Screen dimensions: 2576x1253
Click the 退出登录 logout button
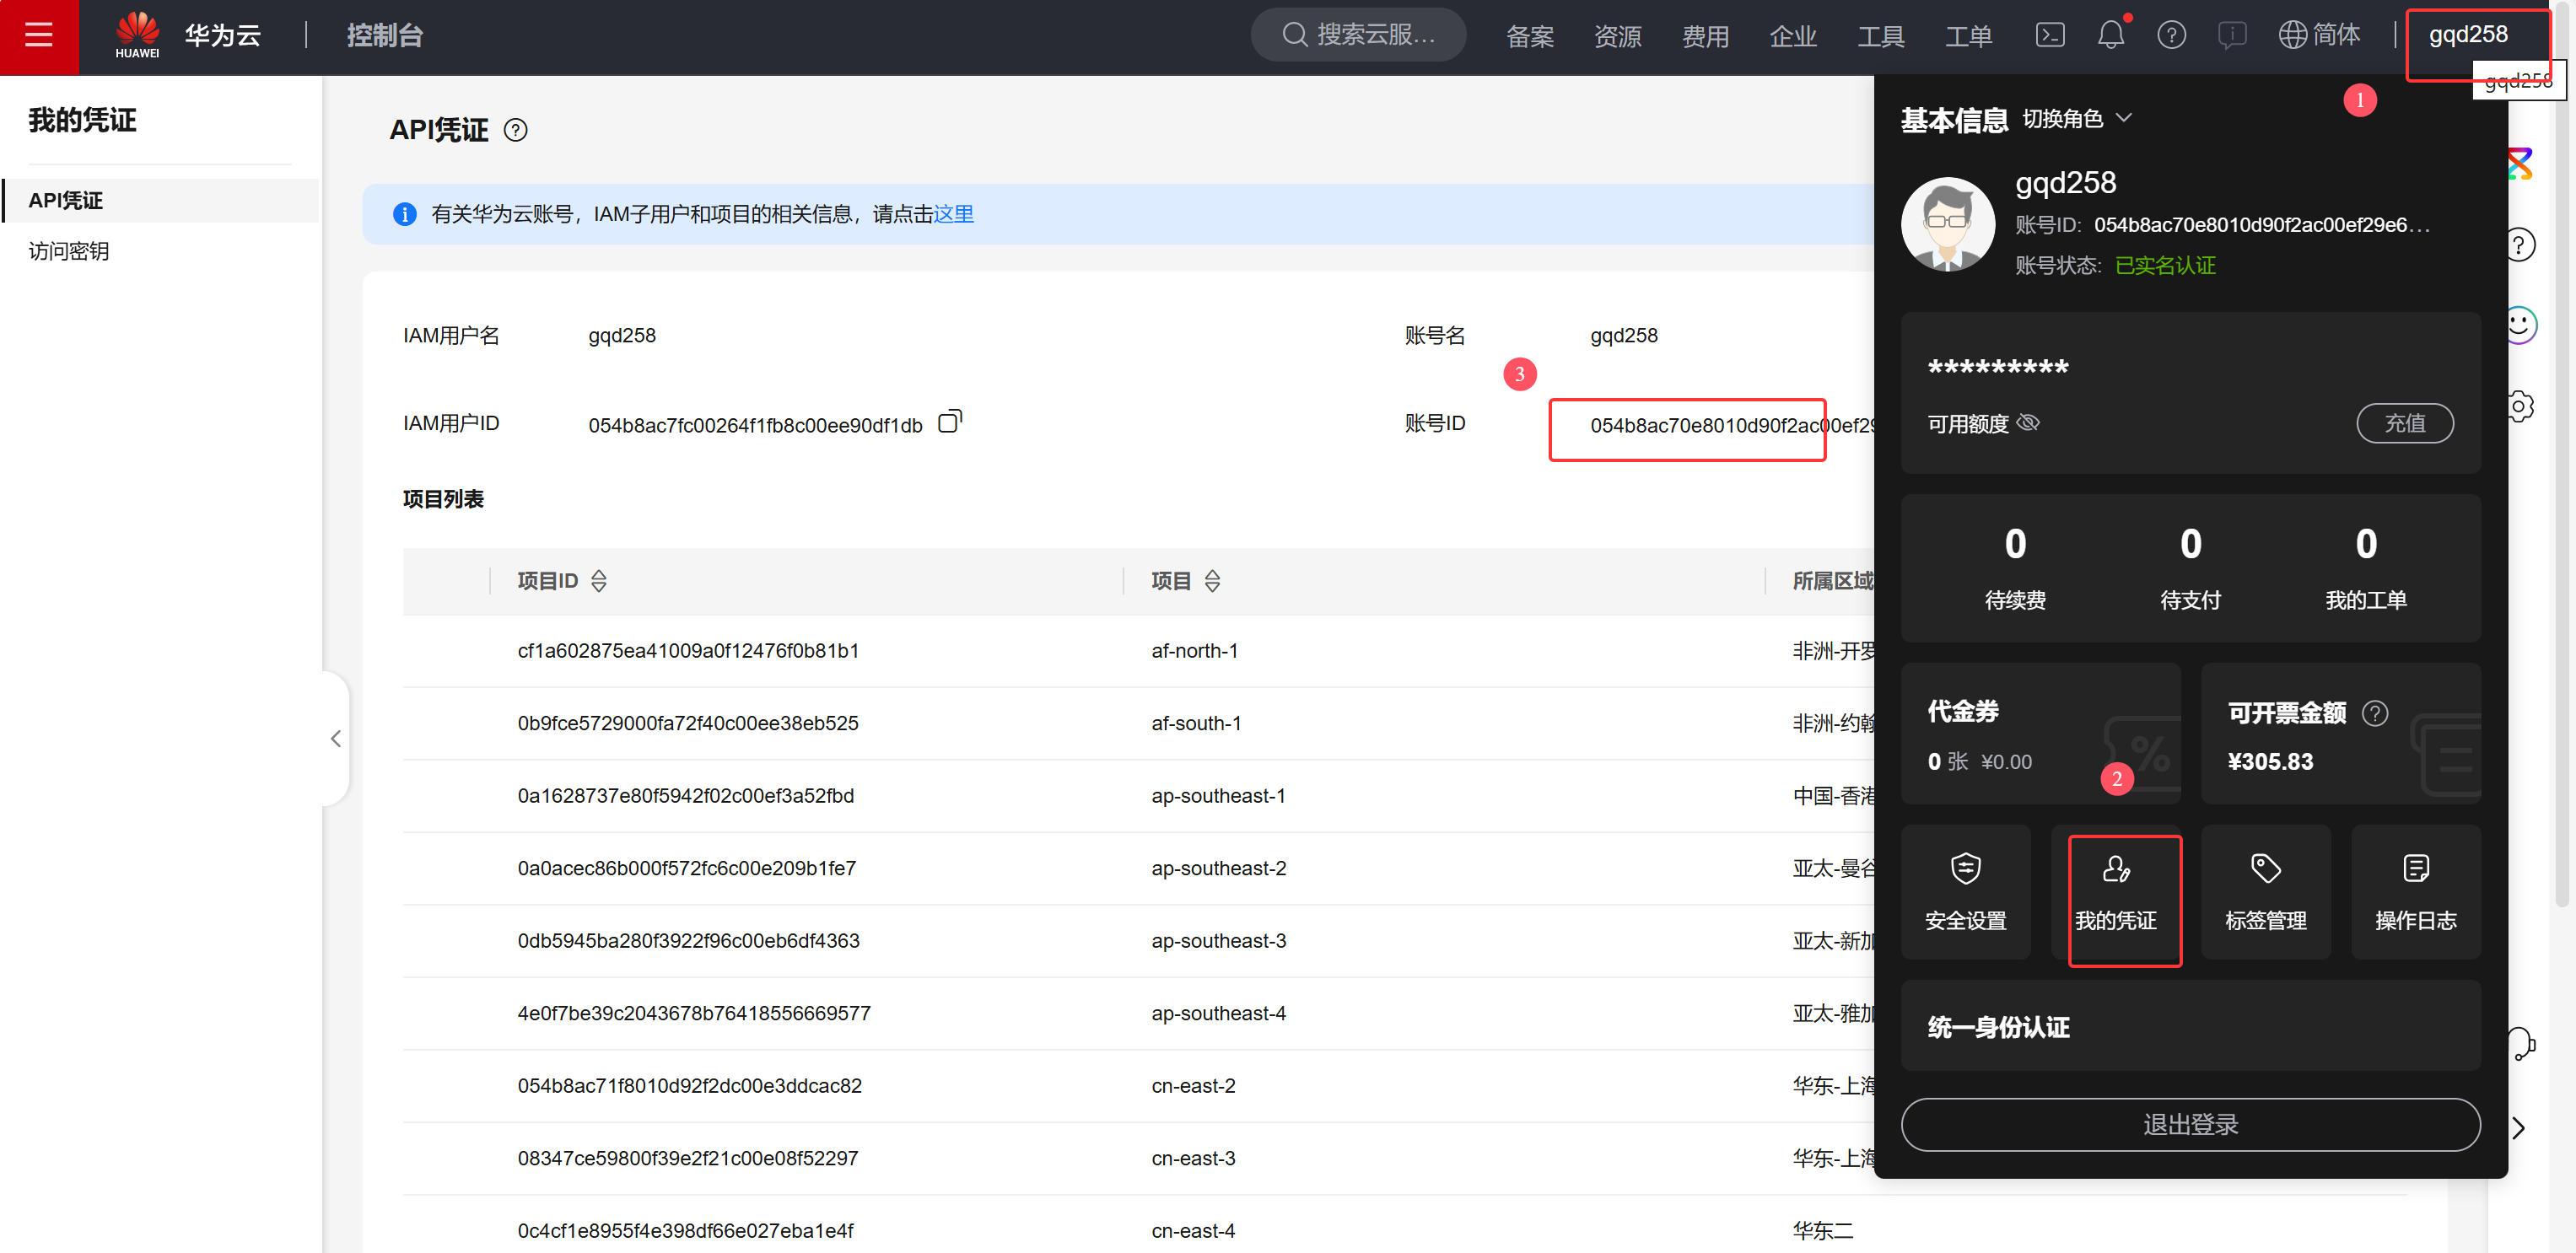(x=2190, y=1124)
